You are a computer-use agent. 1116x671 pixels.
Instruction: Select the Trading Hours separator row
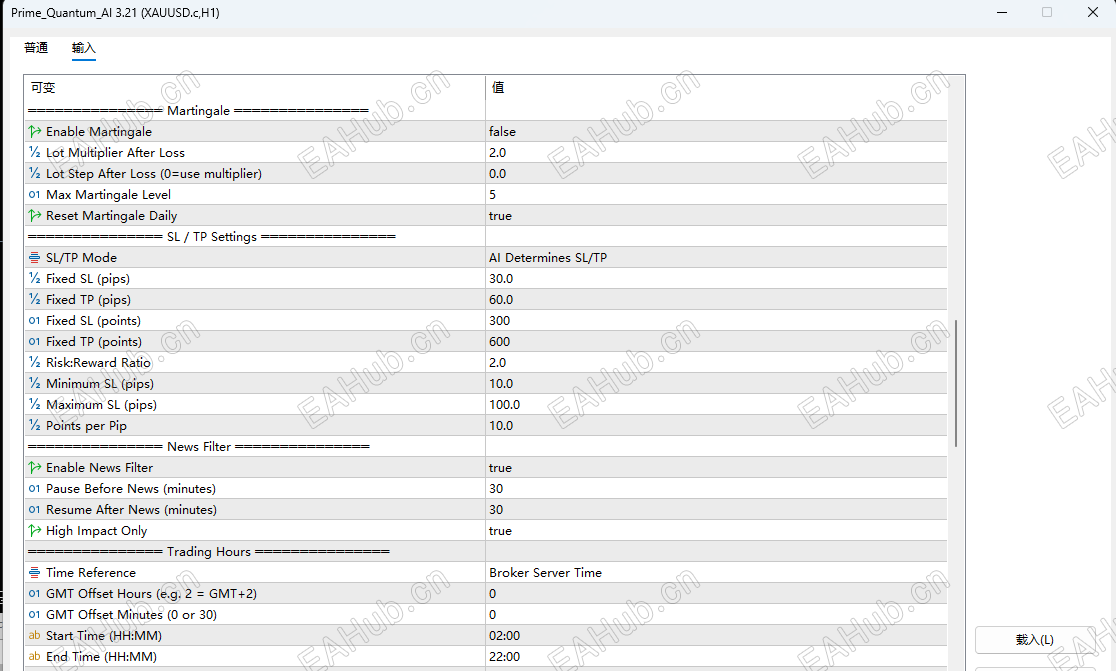tap(485, 551)
